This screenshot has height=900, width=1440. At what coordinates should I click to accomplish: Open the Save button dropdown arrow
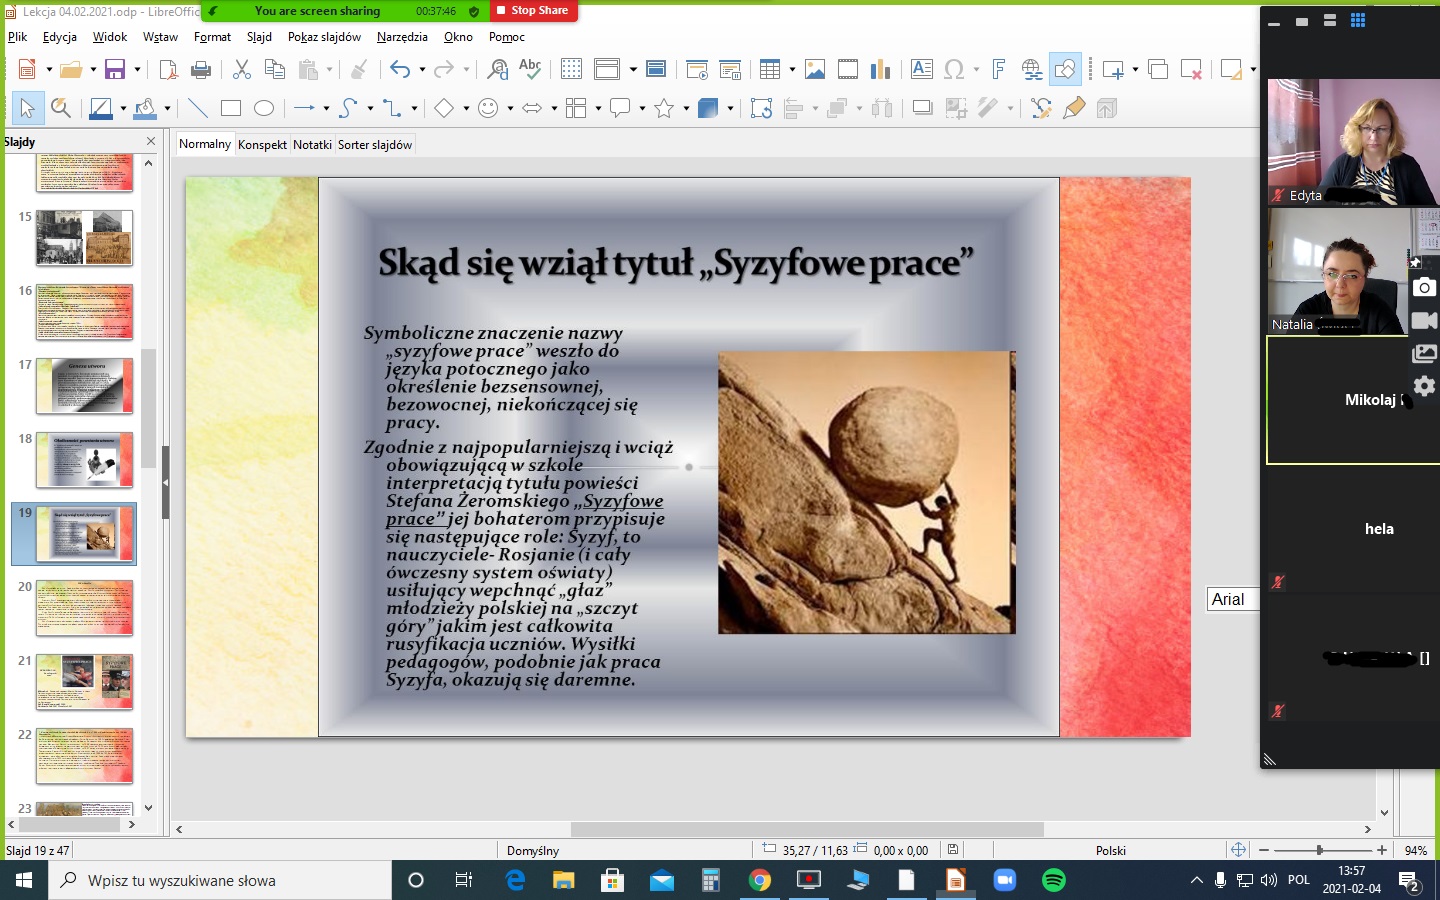(137, 69)
